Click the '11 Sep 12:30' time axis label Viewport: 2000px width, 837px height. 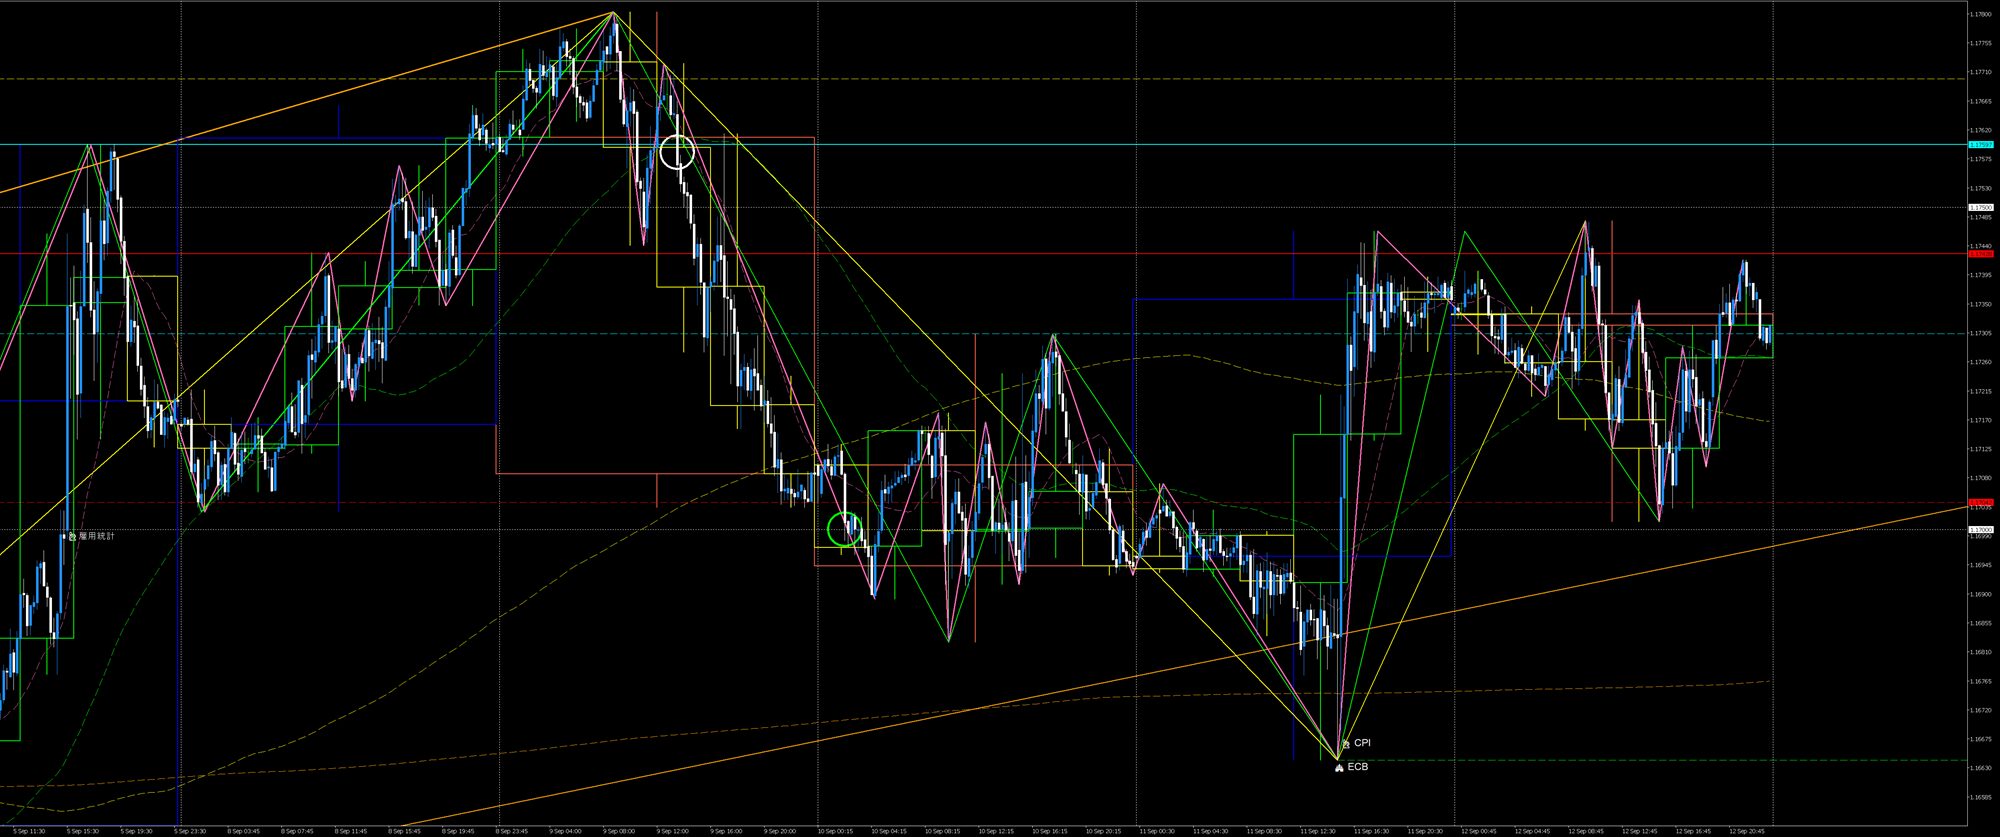[x=1318, y=830]
